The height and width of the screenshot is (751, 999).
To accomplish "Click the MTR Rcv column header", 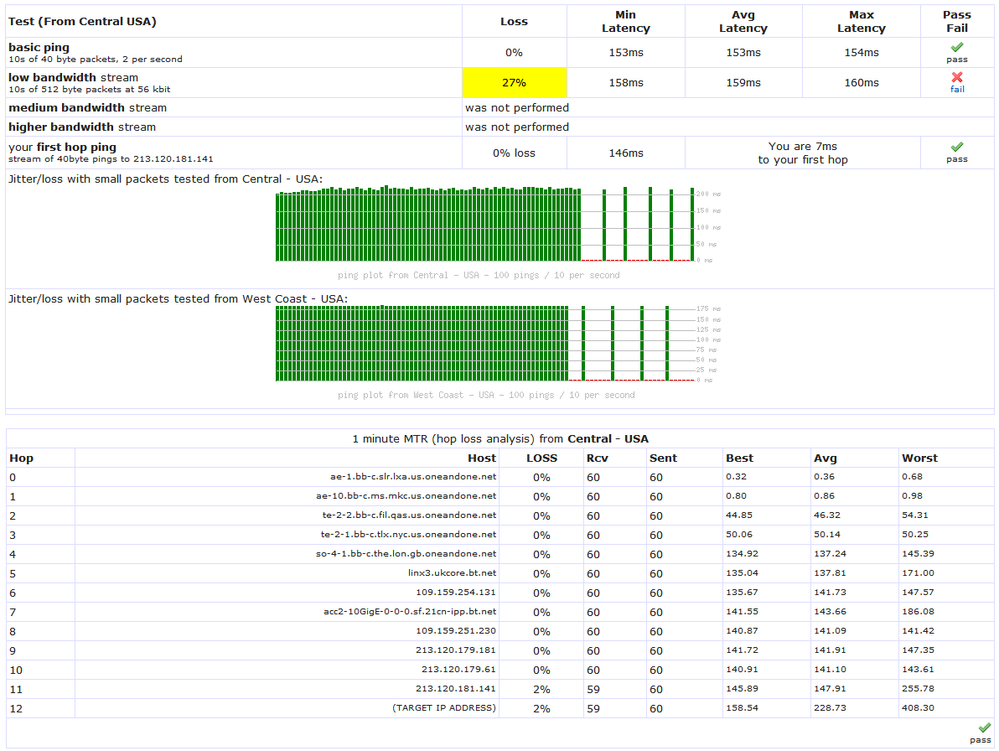I will click(598, 458).
